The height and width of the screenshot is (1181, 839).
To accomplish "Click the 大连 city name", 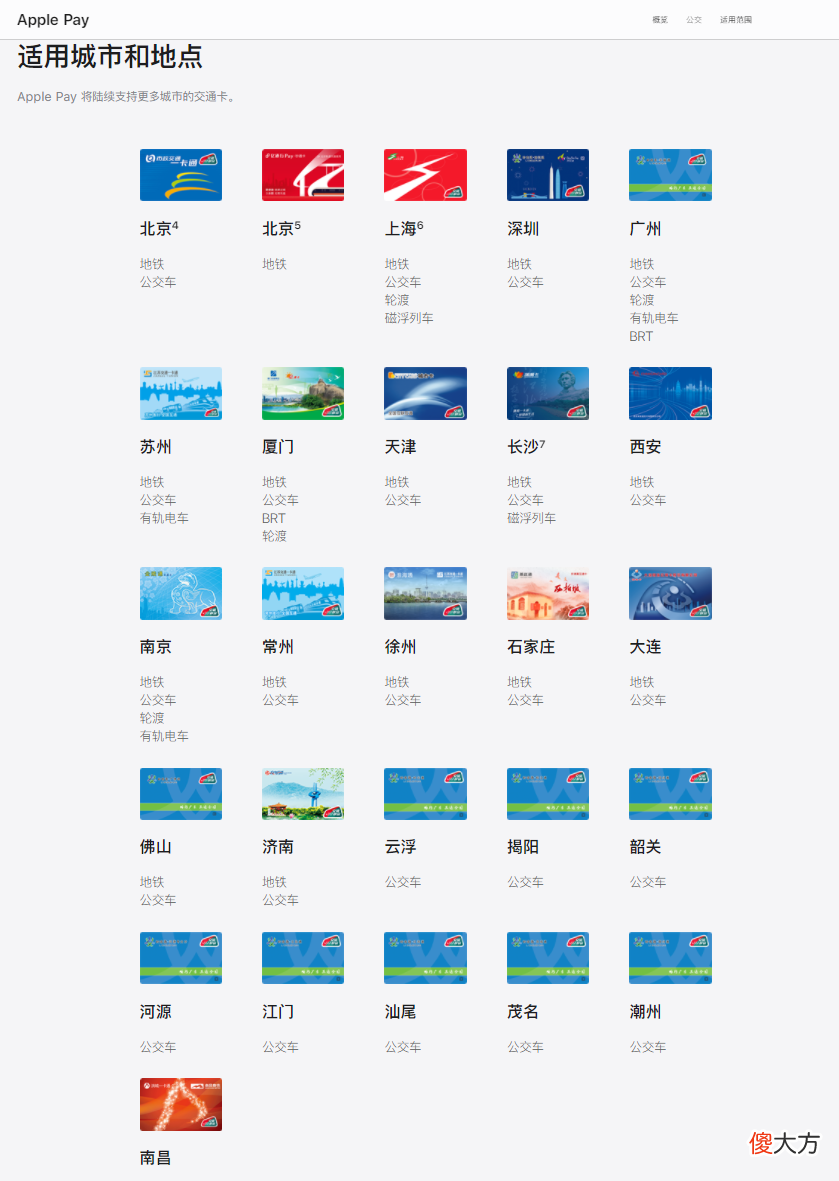I will 645,647.
